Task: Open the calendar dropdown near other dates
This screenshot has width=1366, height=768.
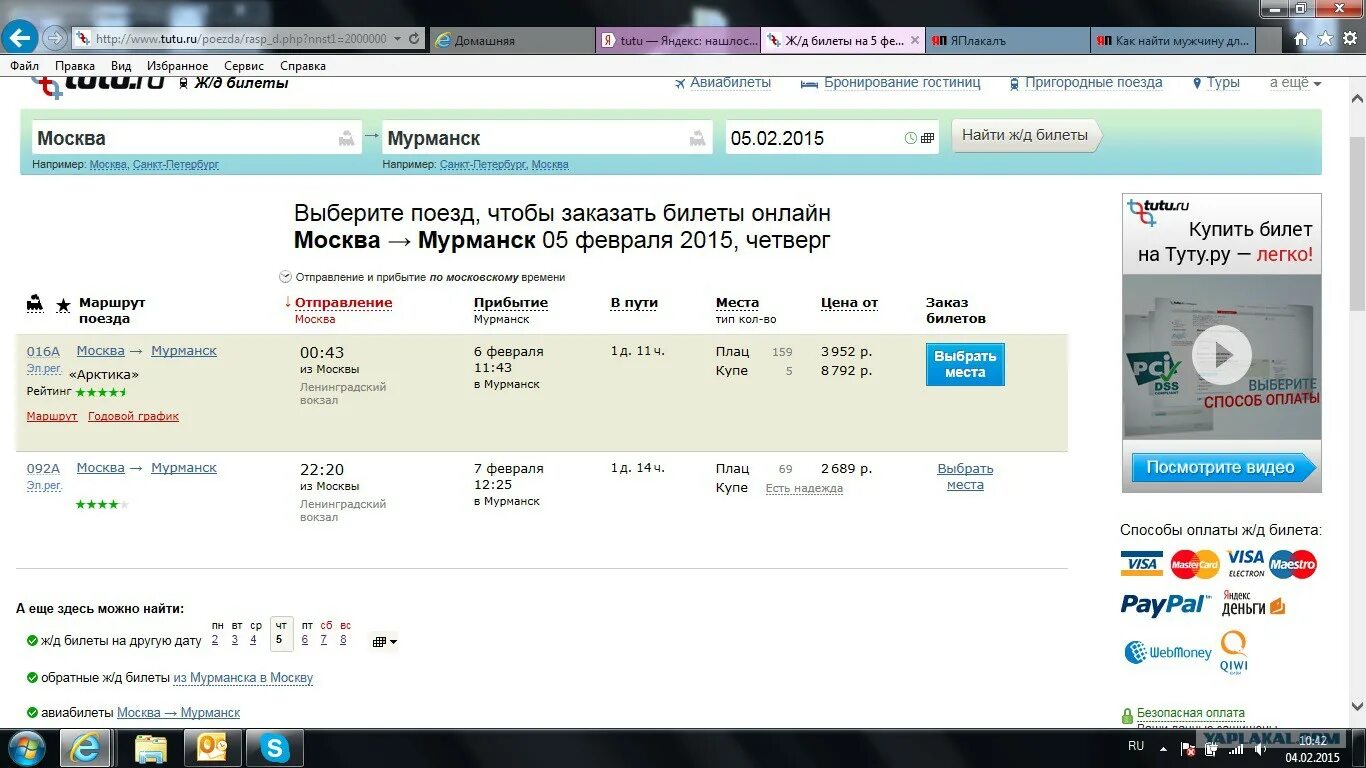Action: (385, 642)
